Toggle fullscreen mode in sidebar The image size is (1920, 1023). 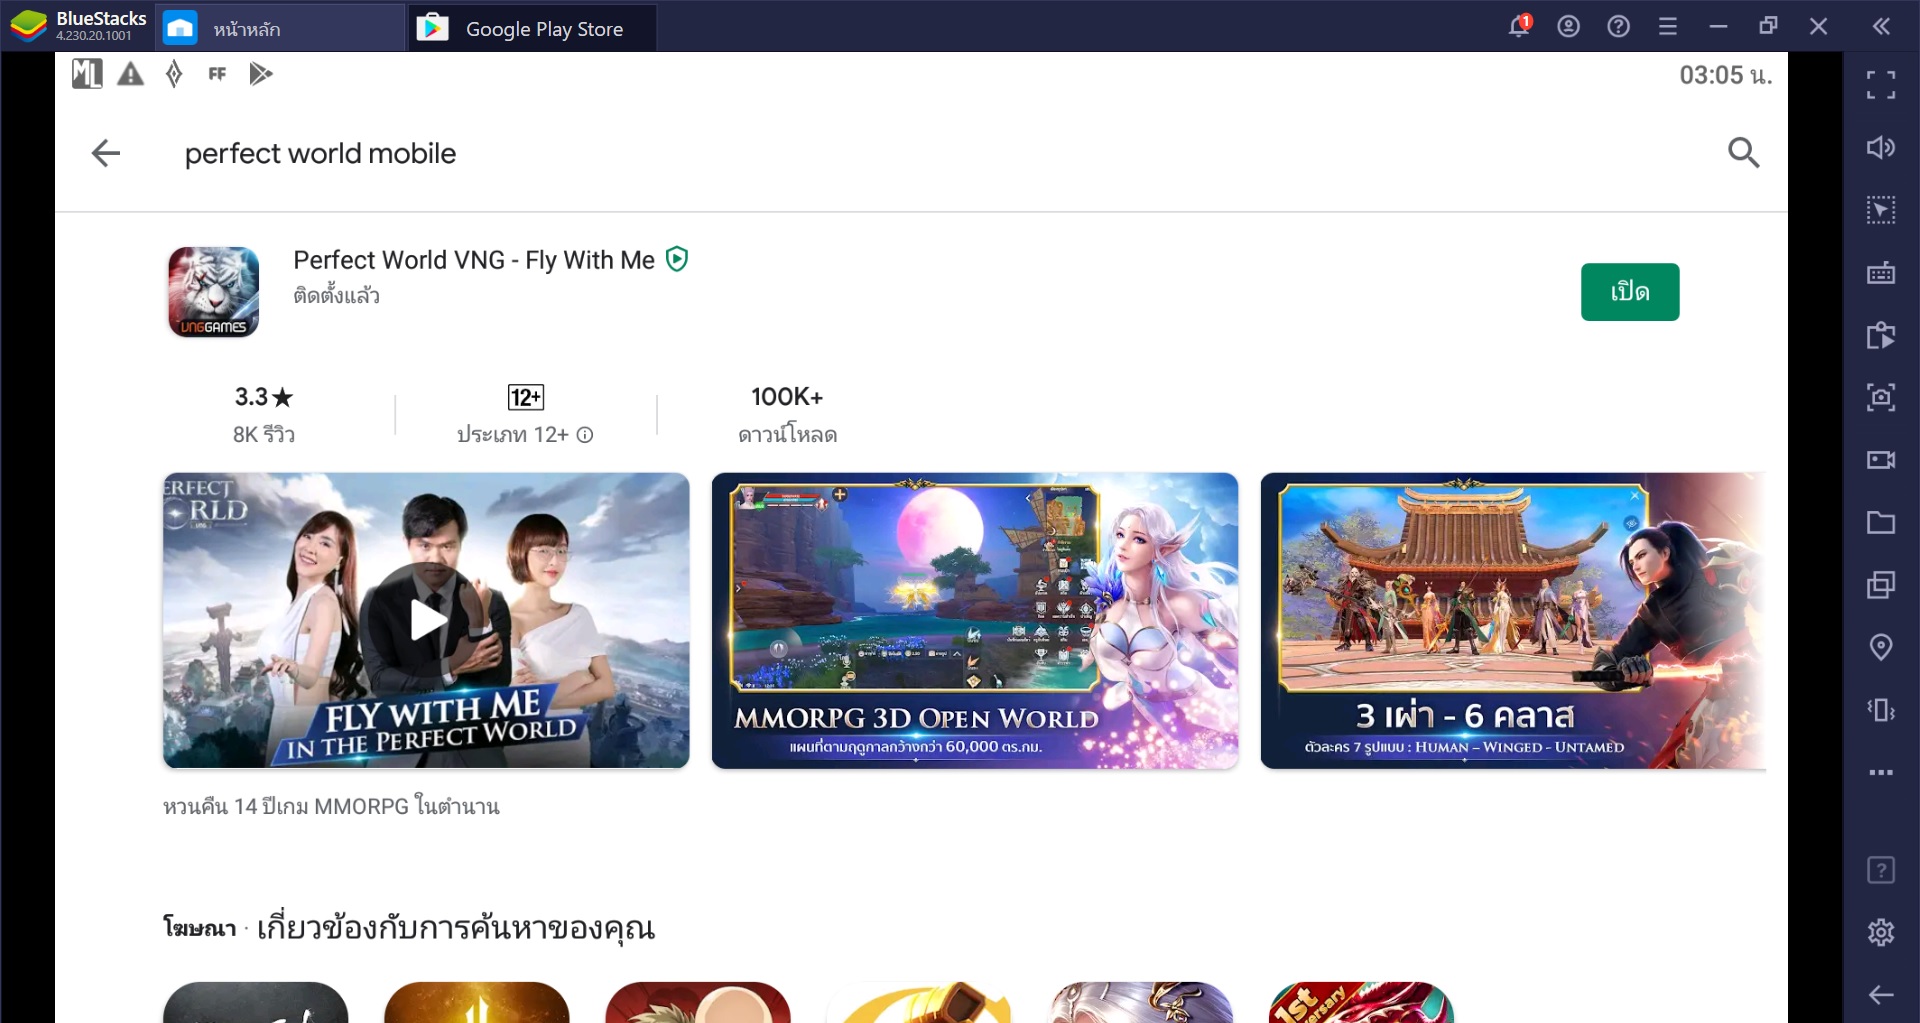coord(1881,85)
